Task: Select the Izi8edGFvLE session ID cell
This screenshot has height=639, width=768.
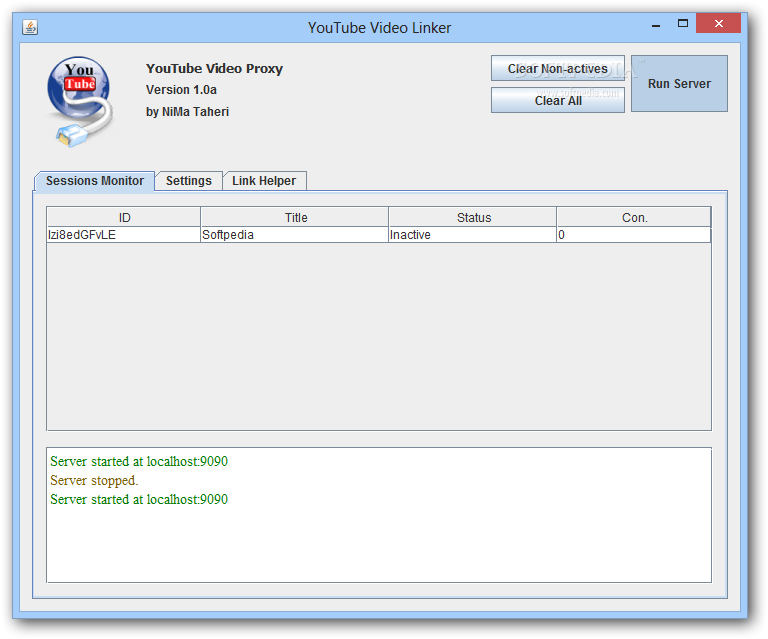Action: [123, 235]
